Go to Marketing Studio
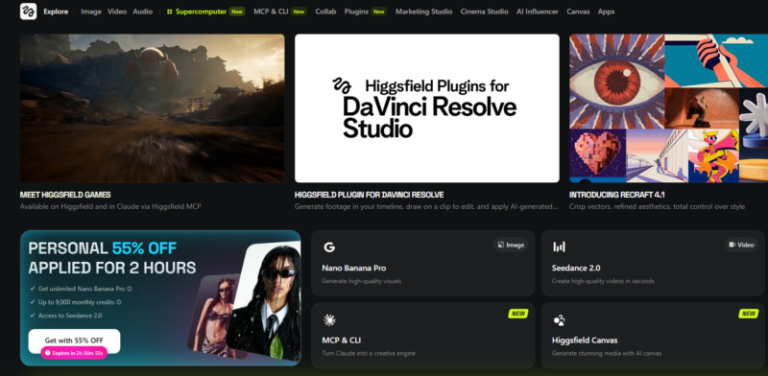 (x=424, y=12)
